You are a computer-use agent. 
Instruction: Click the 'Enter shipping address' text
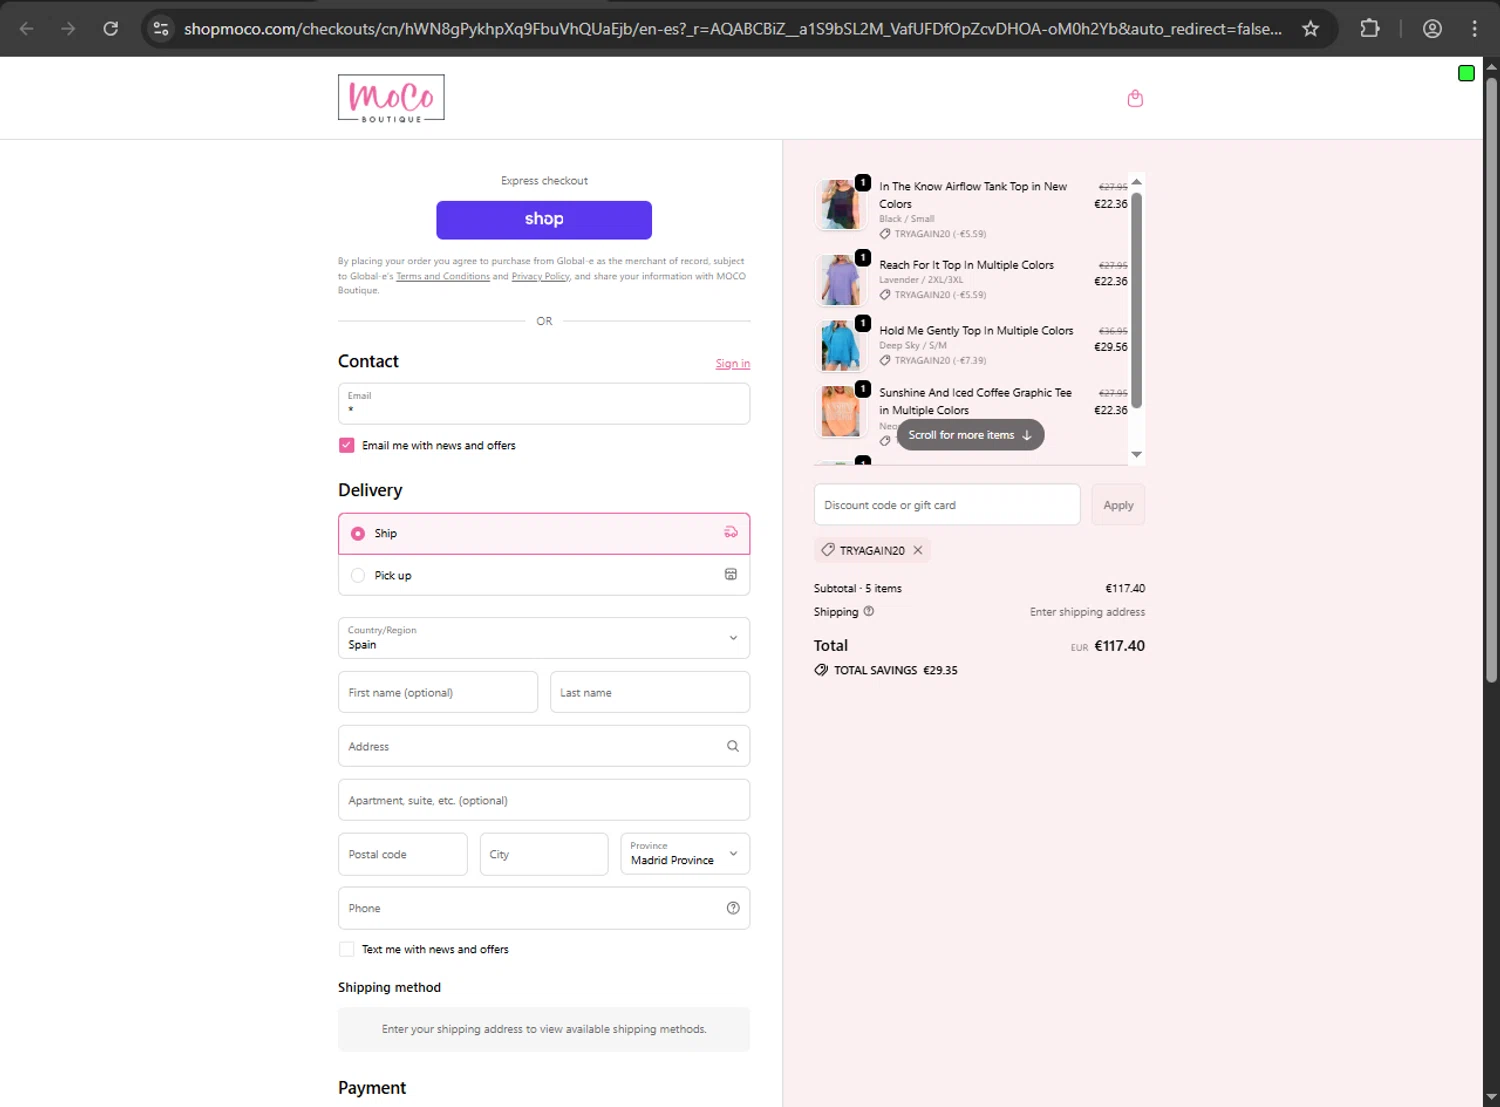(1087, 612)
